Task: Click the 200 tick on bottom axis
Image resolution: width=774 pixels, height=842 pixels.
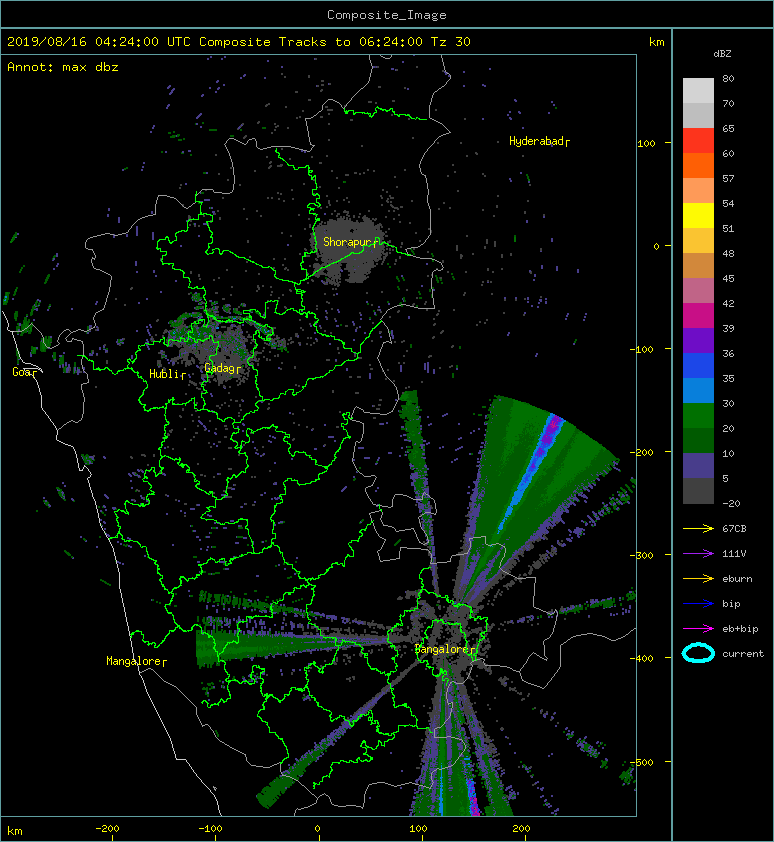Action: click(x=521, y=829)
